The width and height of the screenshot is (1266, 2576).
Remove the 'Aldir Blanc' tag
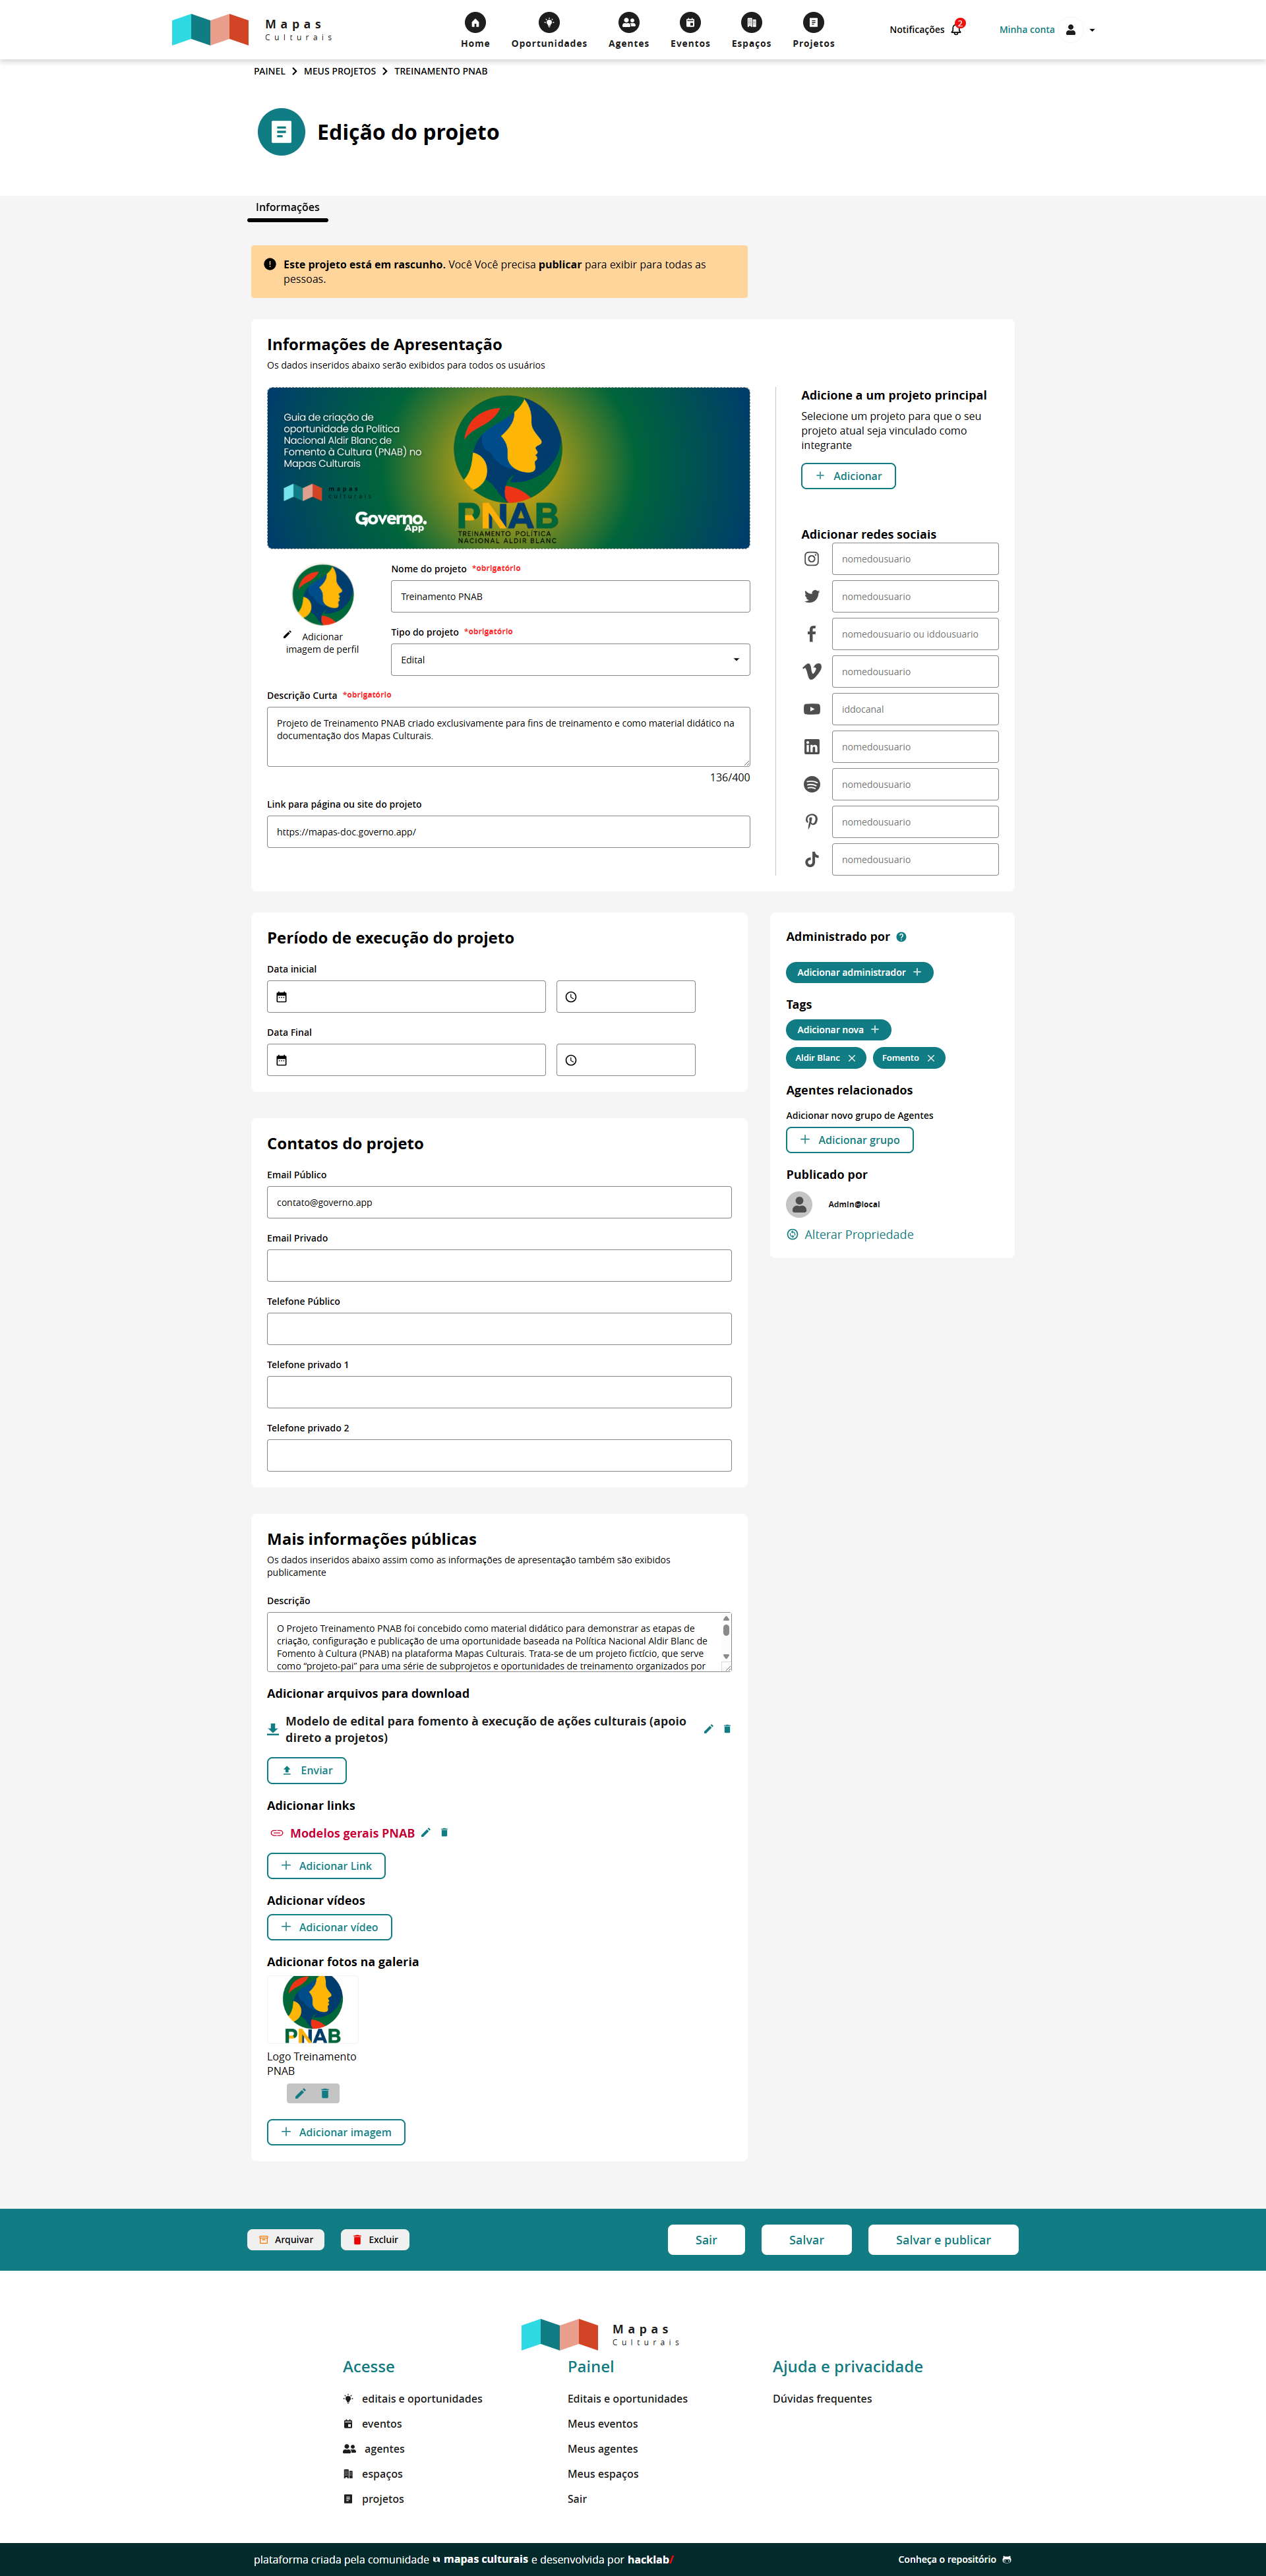[x=852, y=1058]
